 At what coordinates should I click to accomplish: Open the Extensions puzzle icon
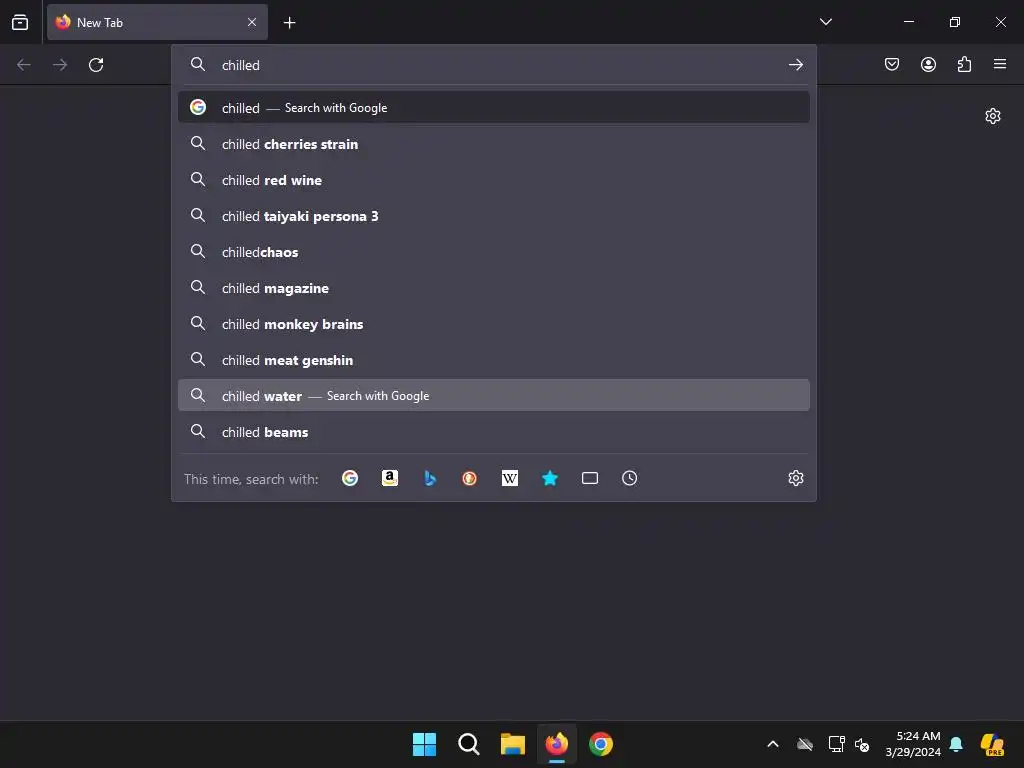[x=964, y=64]
